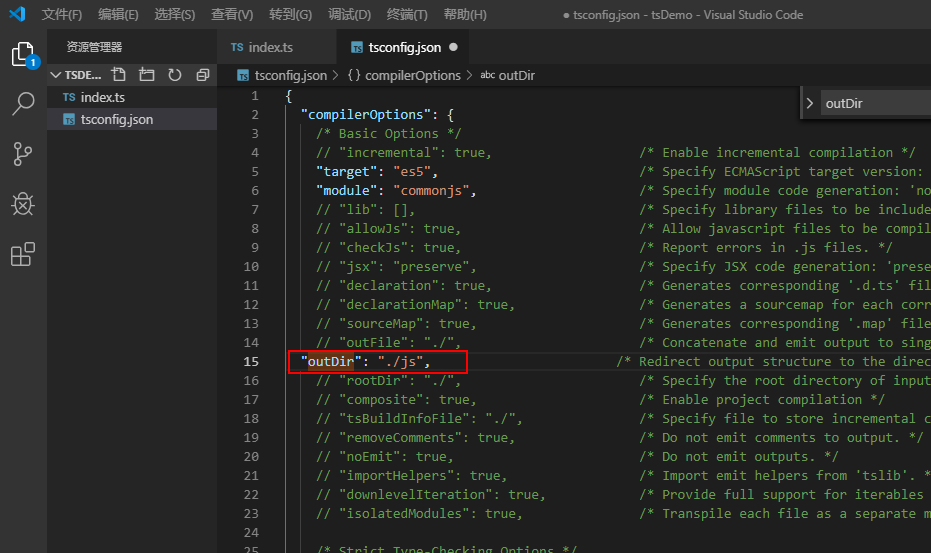Click the commented "incremental" line 4
This screenshot has height=553, width=931.
pos(404,153)
